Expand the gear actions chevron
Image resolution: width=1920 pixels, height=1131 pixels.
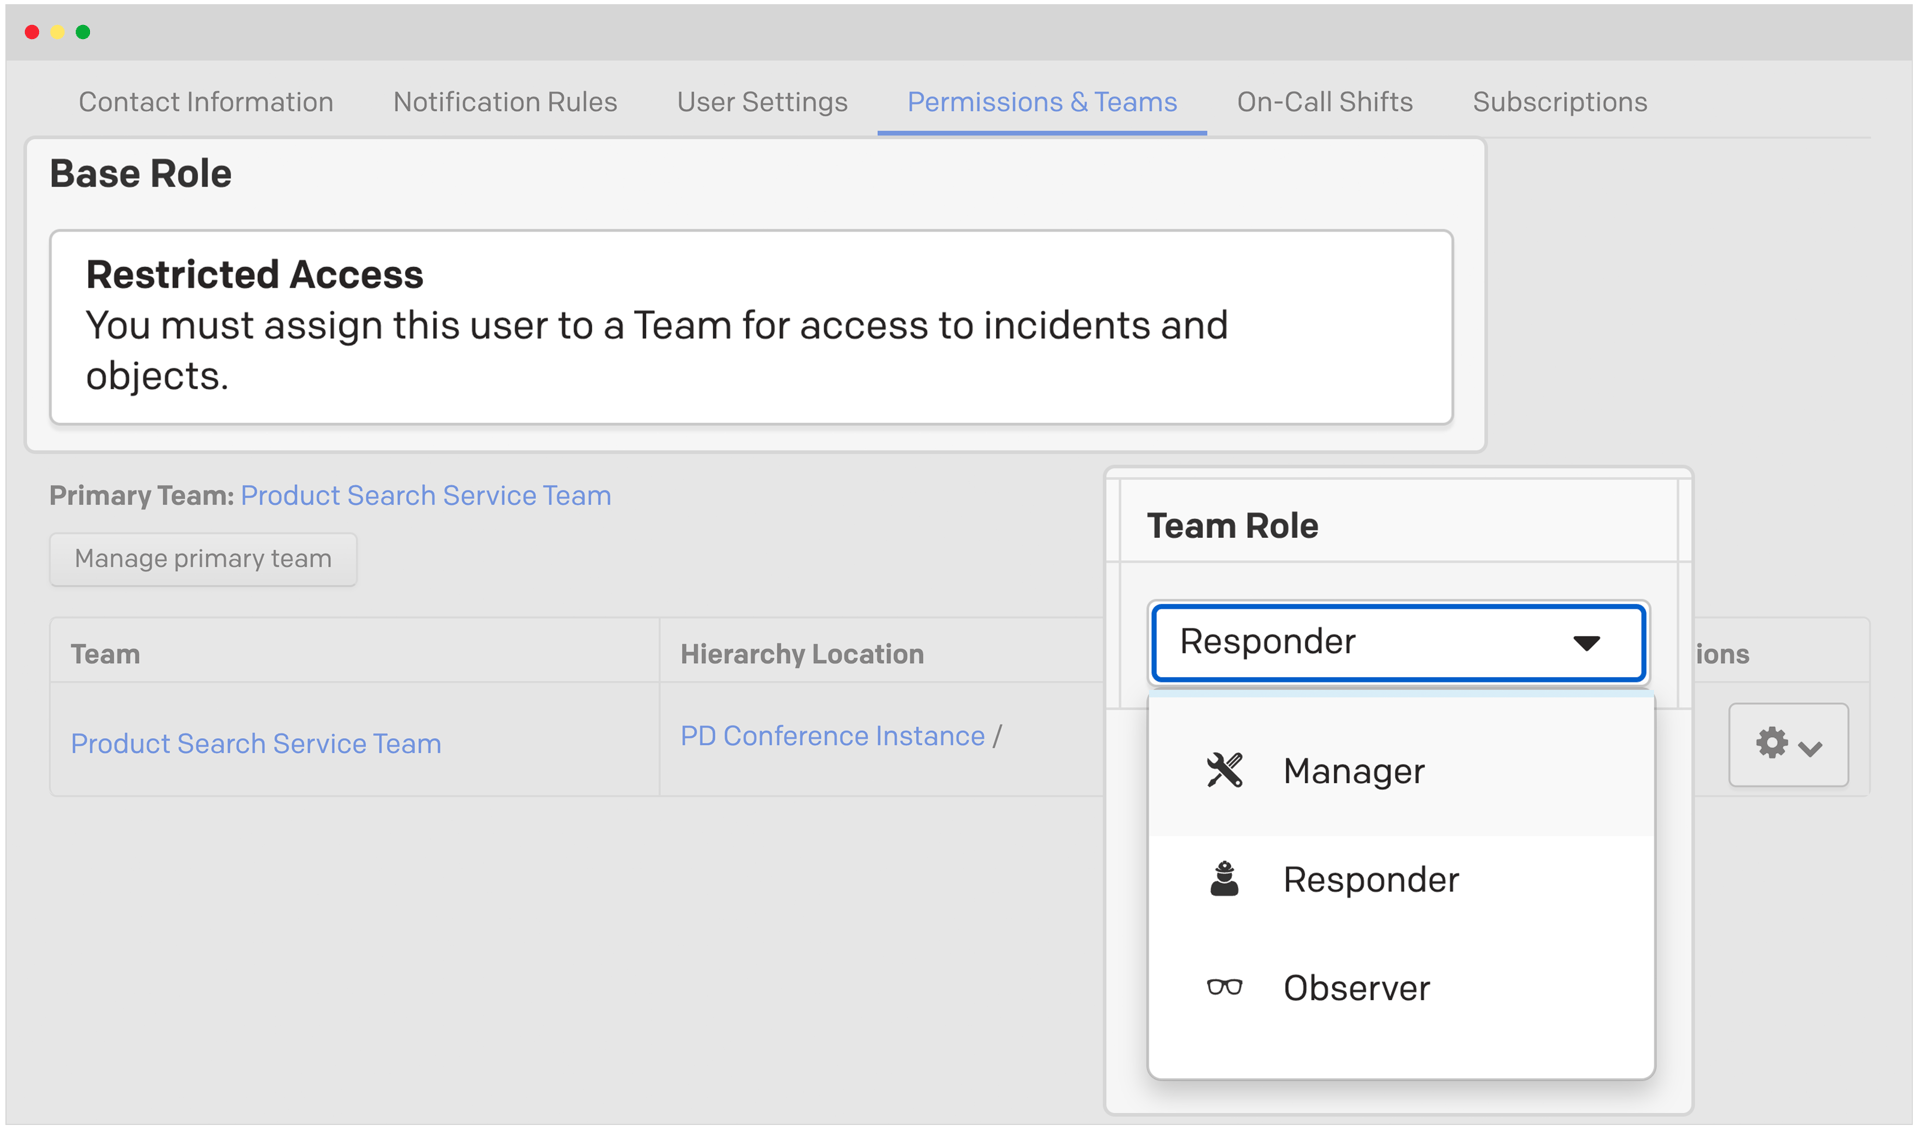coord(1808,747)
